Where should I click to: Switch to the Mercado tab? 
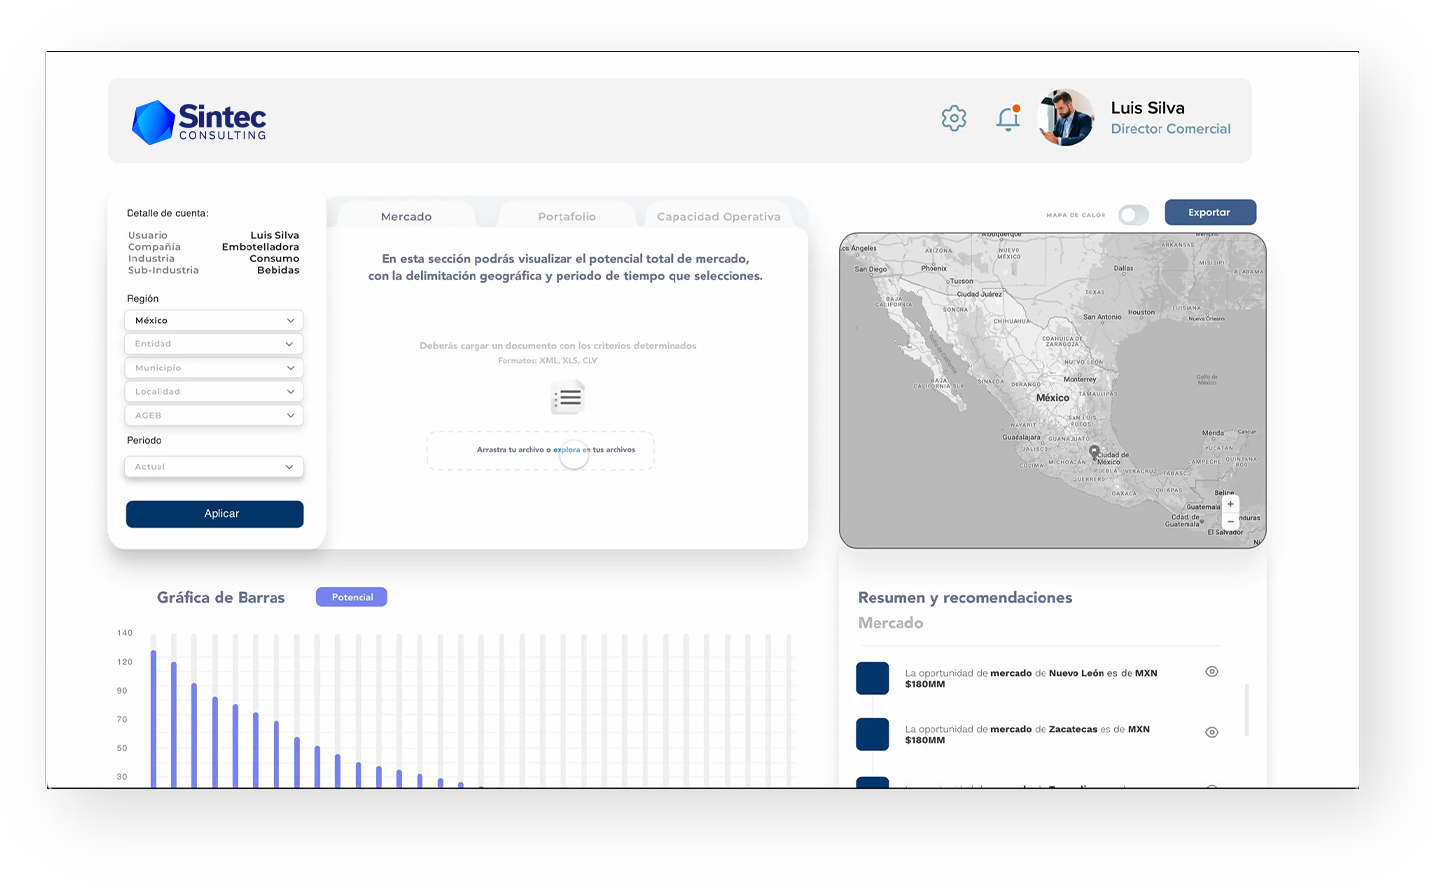coord(406,216)
